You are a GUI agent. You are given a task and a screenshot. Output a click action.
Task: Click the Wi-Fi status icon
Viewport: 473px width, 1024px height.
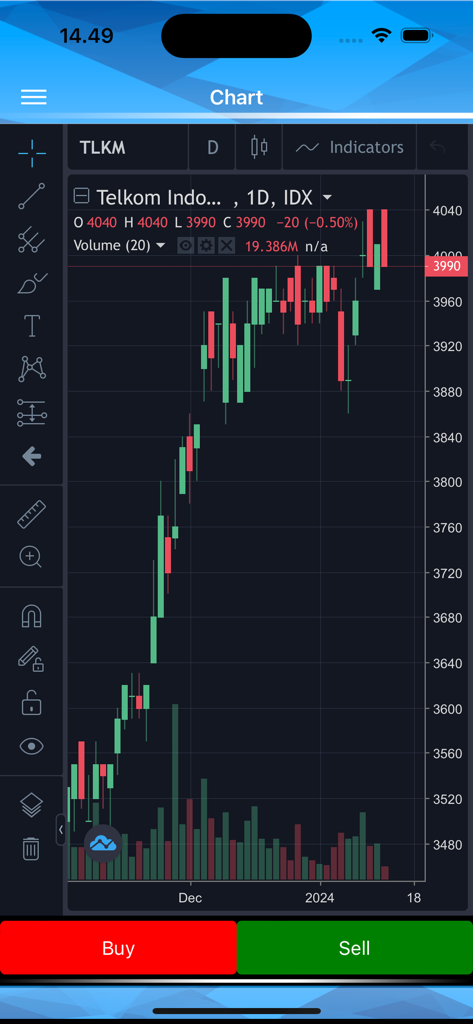pos(380,35)
